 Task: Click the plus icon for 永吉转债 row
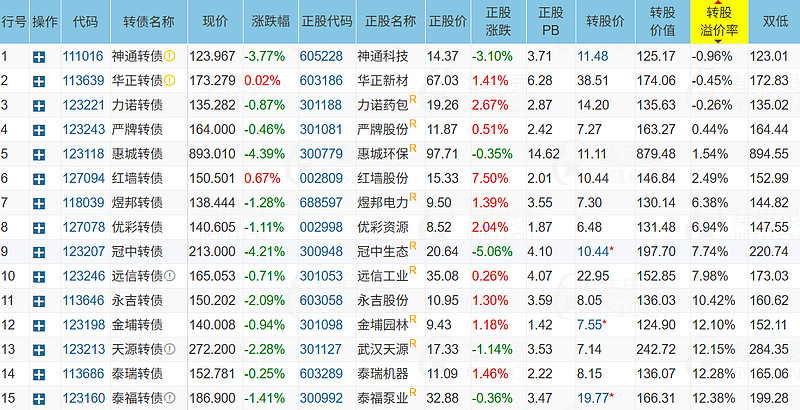tap(39, 301)
